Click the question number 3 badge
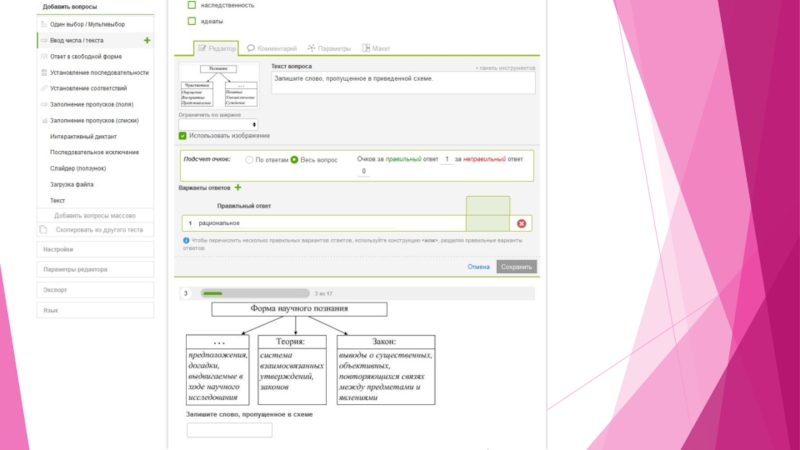This screenshot has height=450, width=800. coord(186,293)
